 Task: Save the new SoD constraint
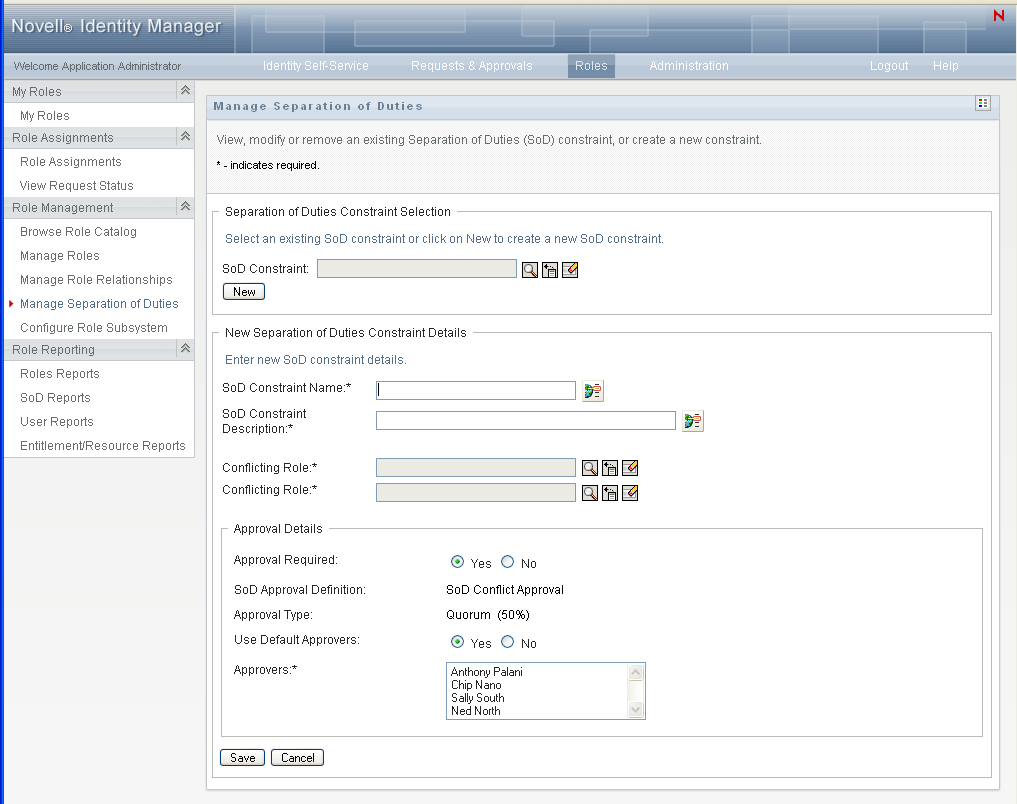pyautogui.click(x=243, y=757)
